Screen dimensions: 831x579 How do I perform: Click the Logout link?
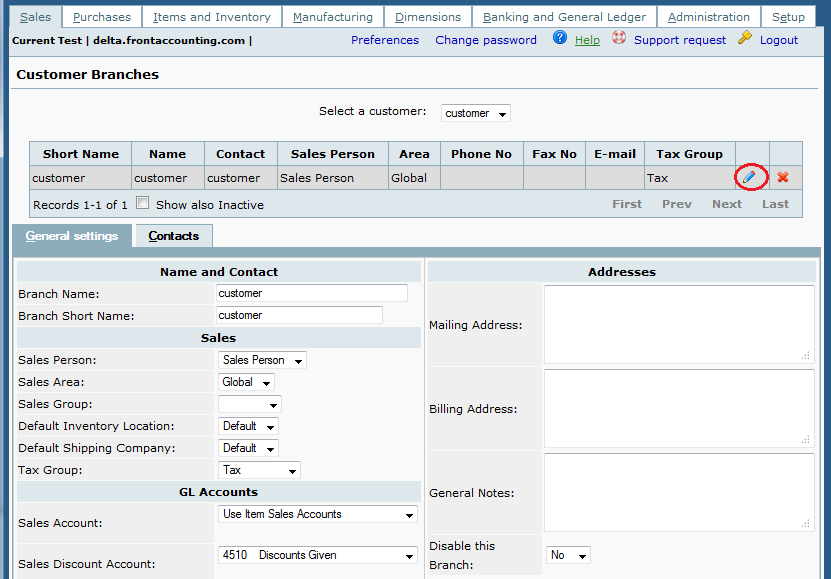point(779,40)
